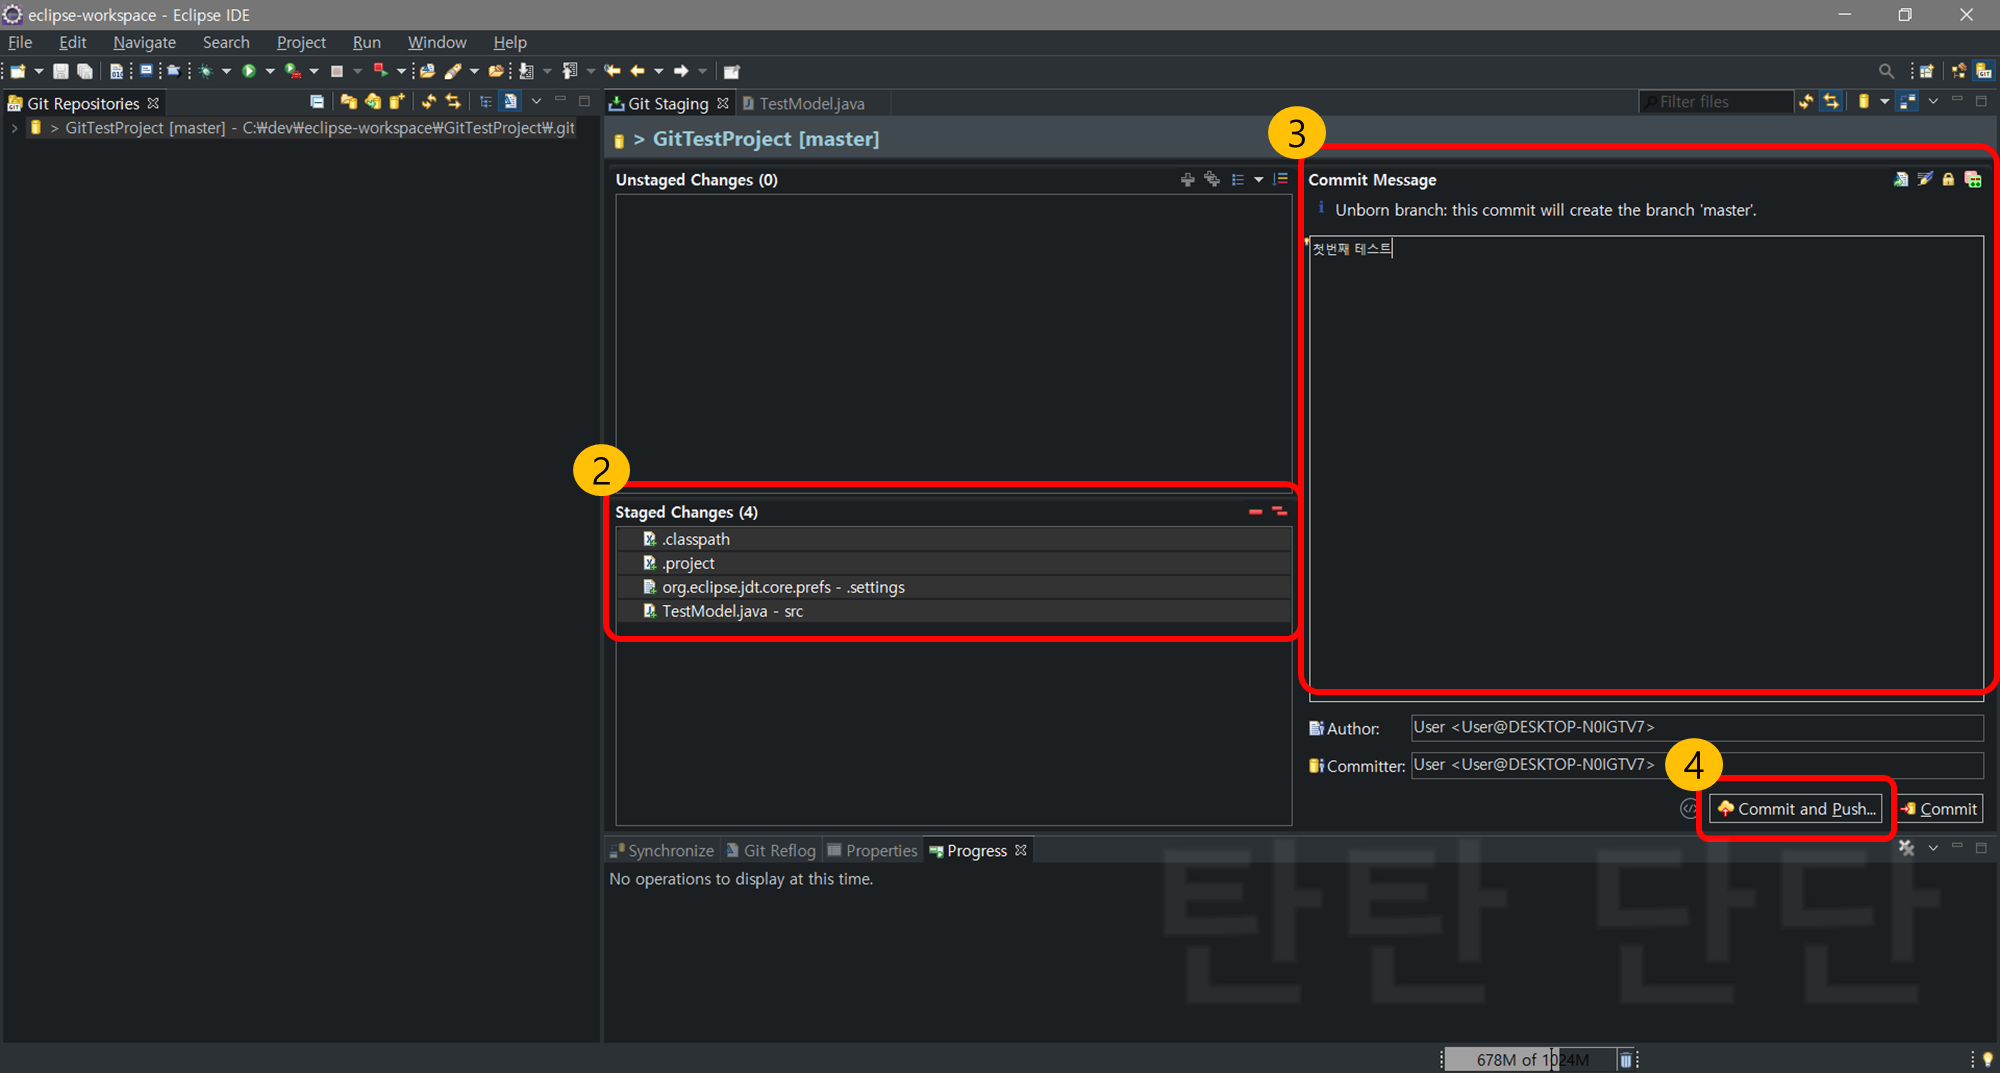The width and height of the screenshot is (2000, 1073).
Task: Click the Filter files input field
Action: [x=1716, y=101]
